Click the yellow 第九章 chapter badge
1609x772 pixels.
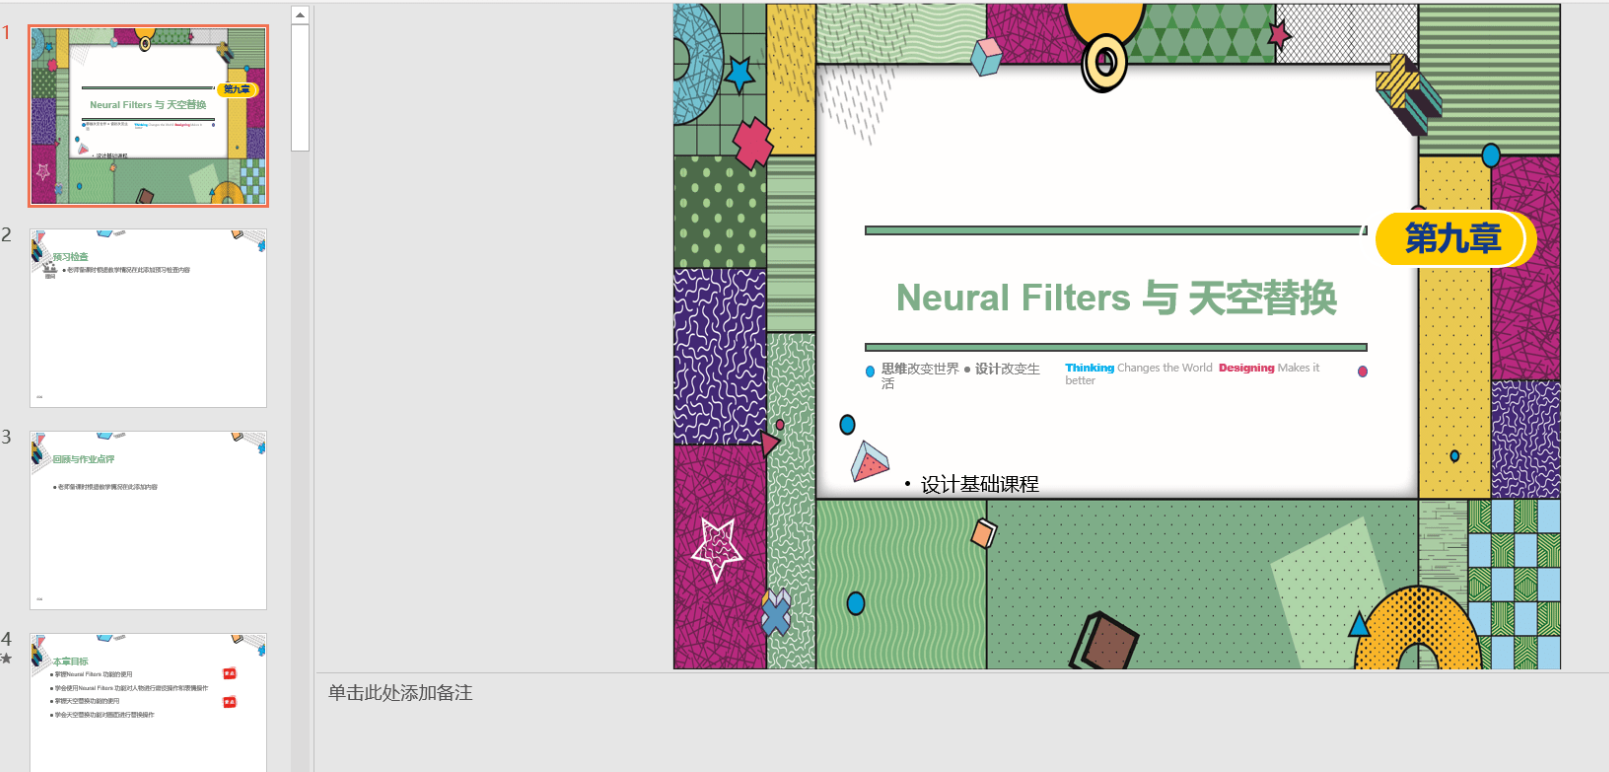coord(1452,239)
